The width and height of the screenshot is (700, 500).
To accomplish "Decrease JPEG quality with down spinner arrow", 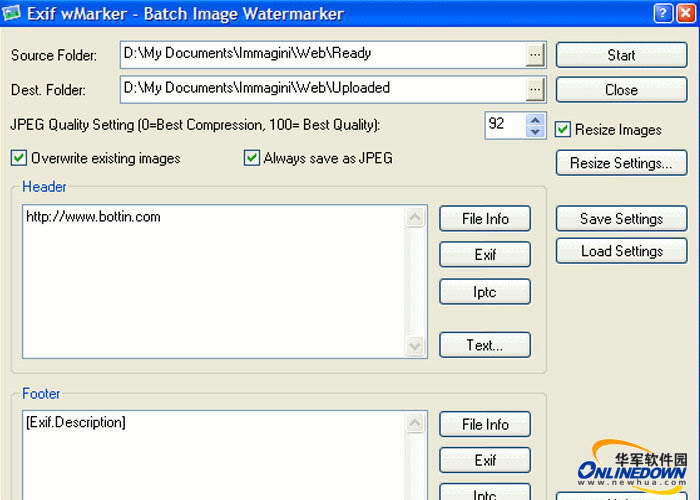I will pyautogui.click(x=535, y=132).
